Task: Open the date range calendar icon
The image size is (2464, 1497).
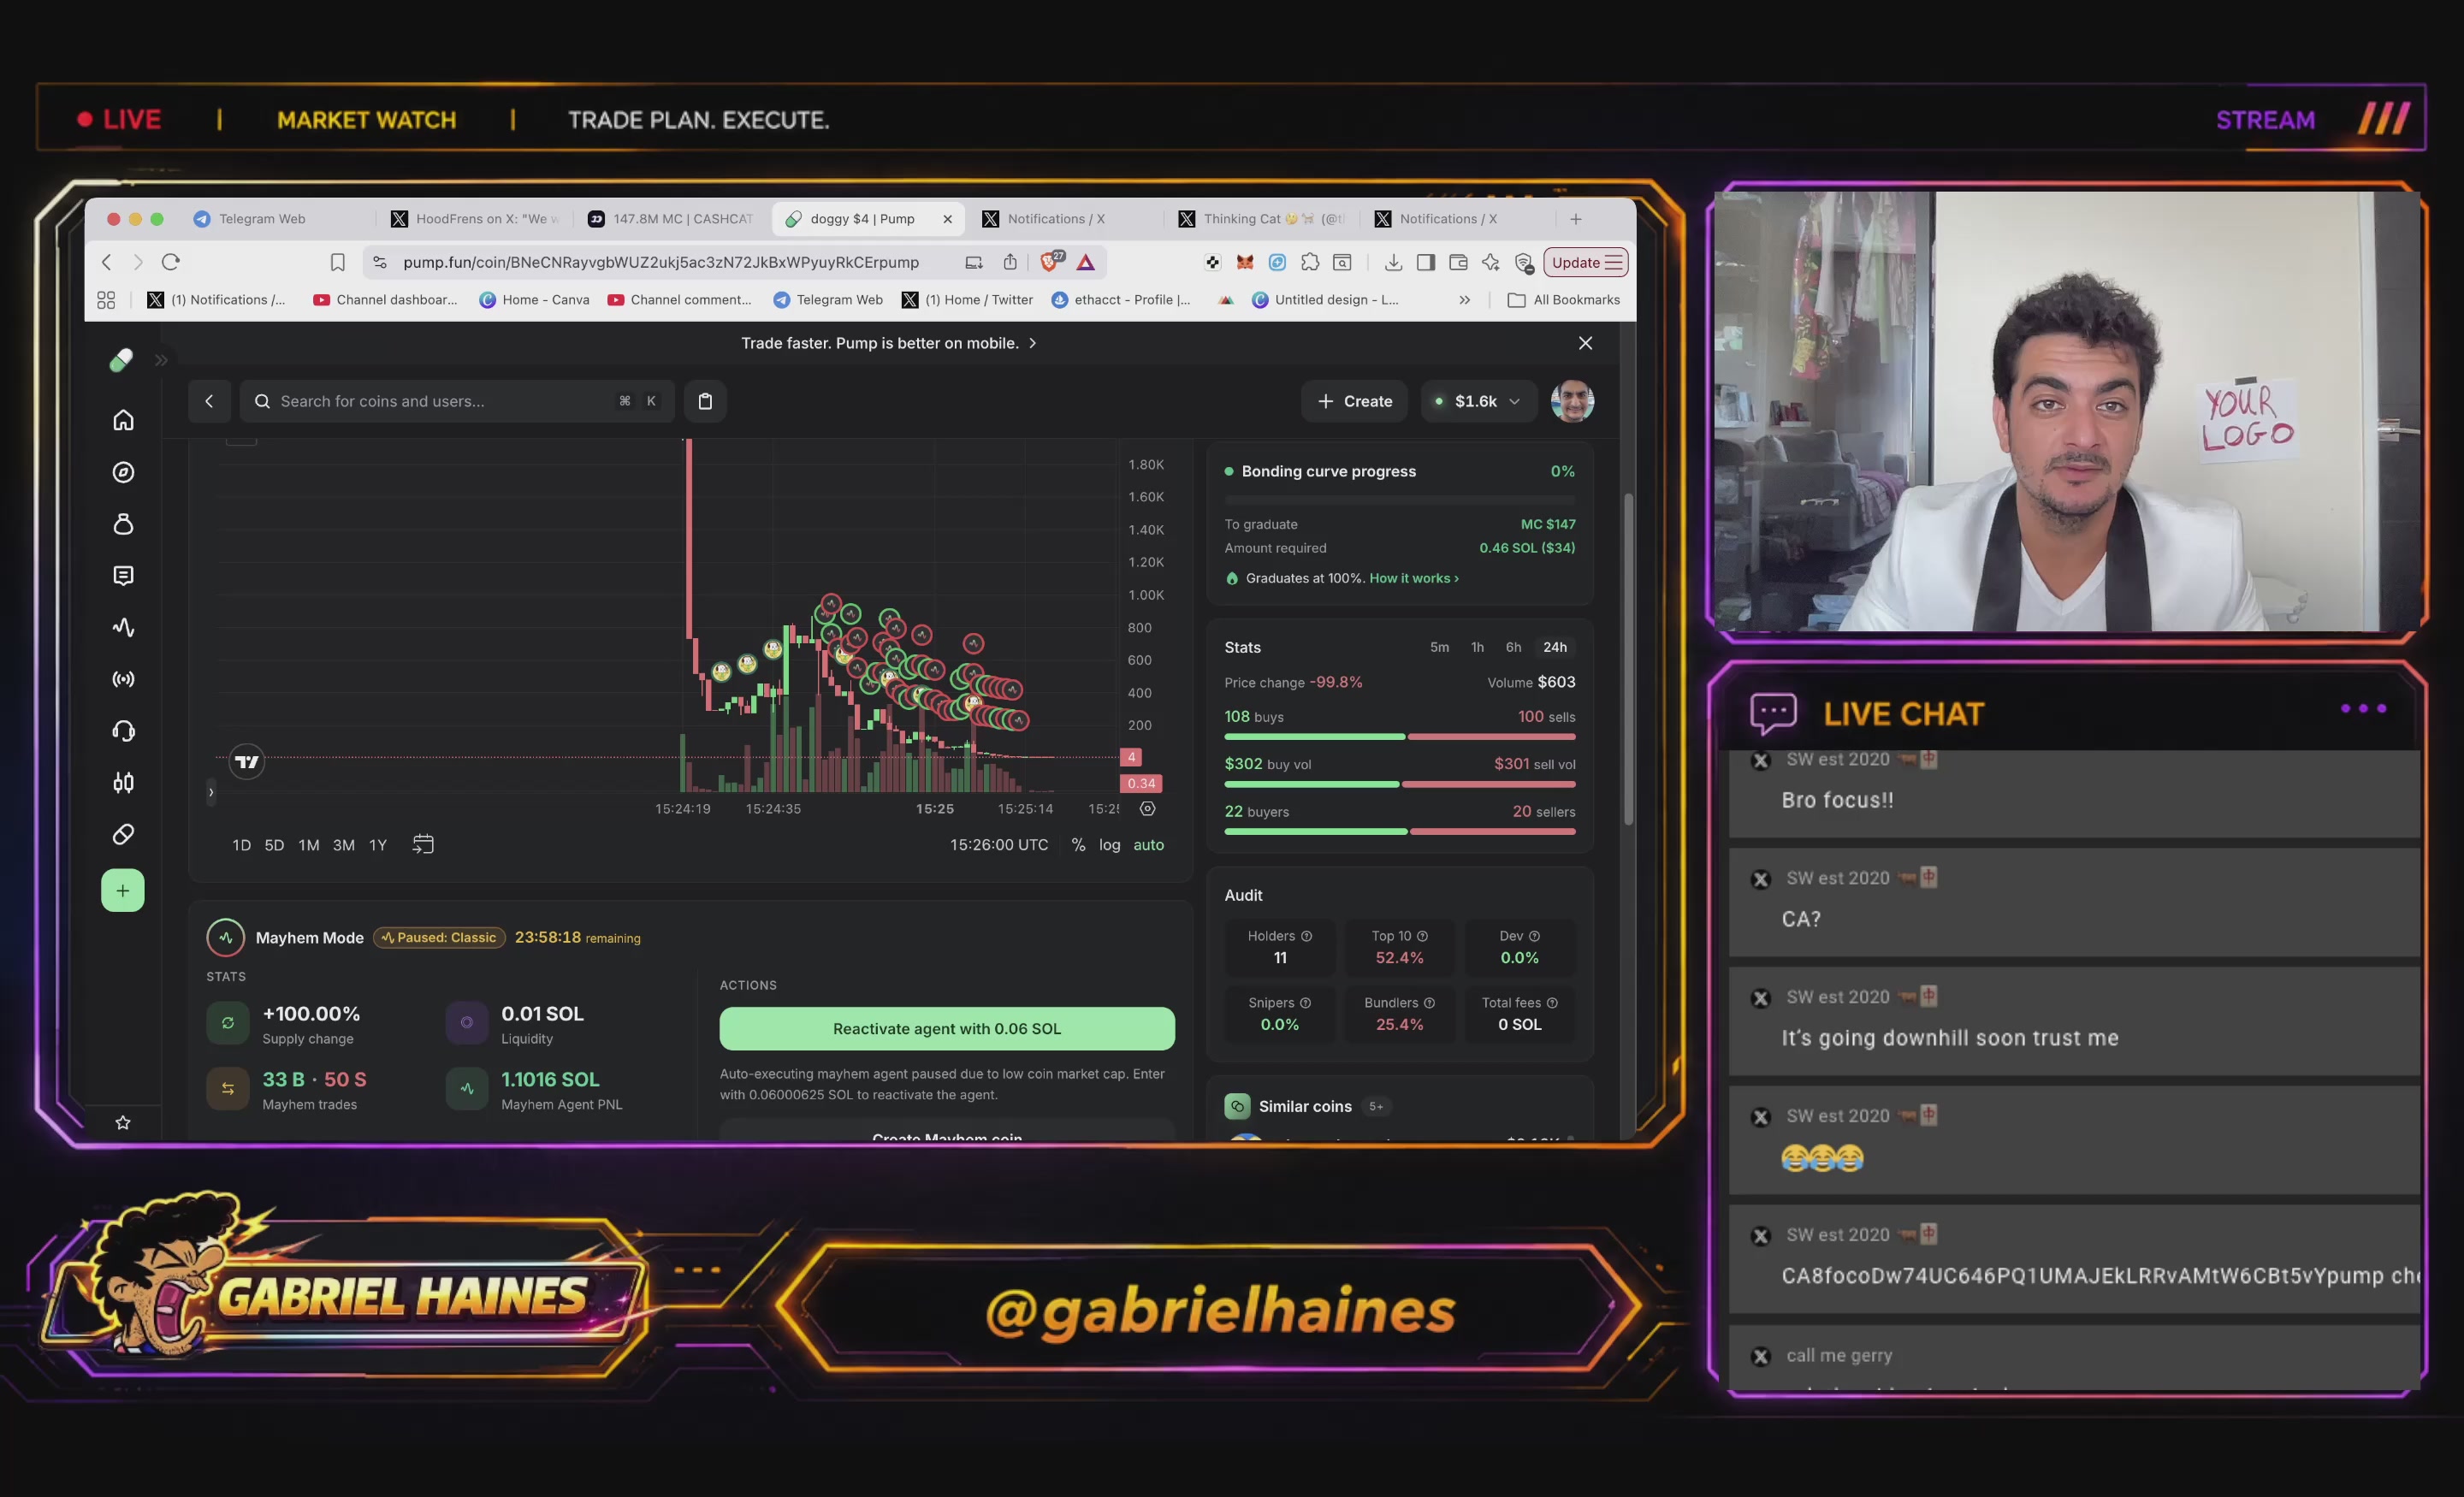Action: 423,845
